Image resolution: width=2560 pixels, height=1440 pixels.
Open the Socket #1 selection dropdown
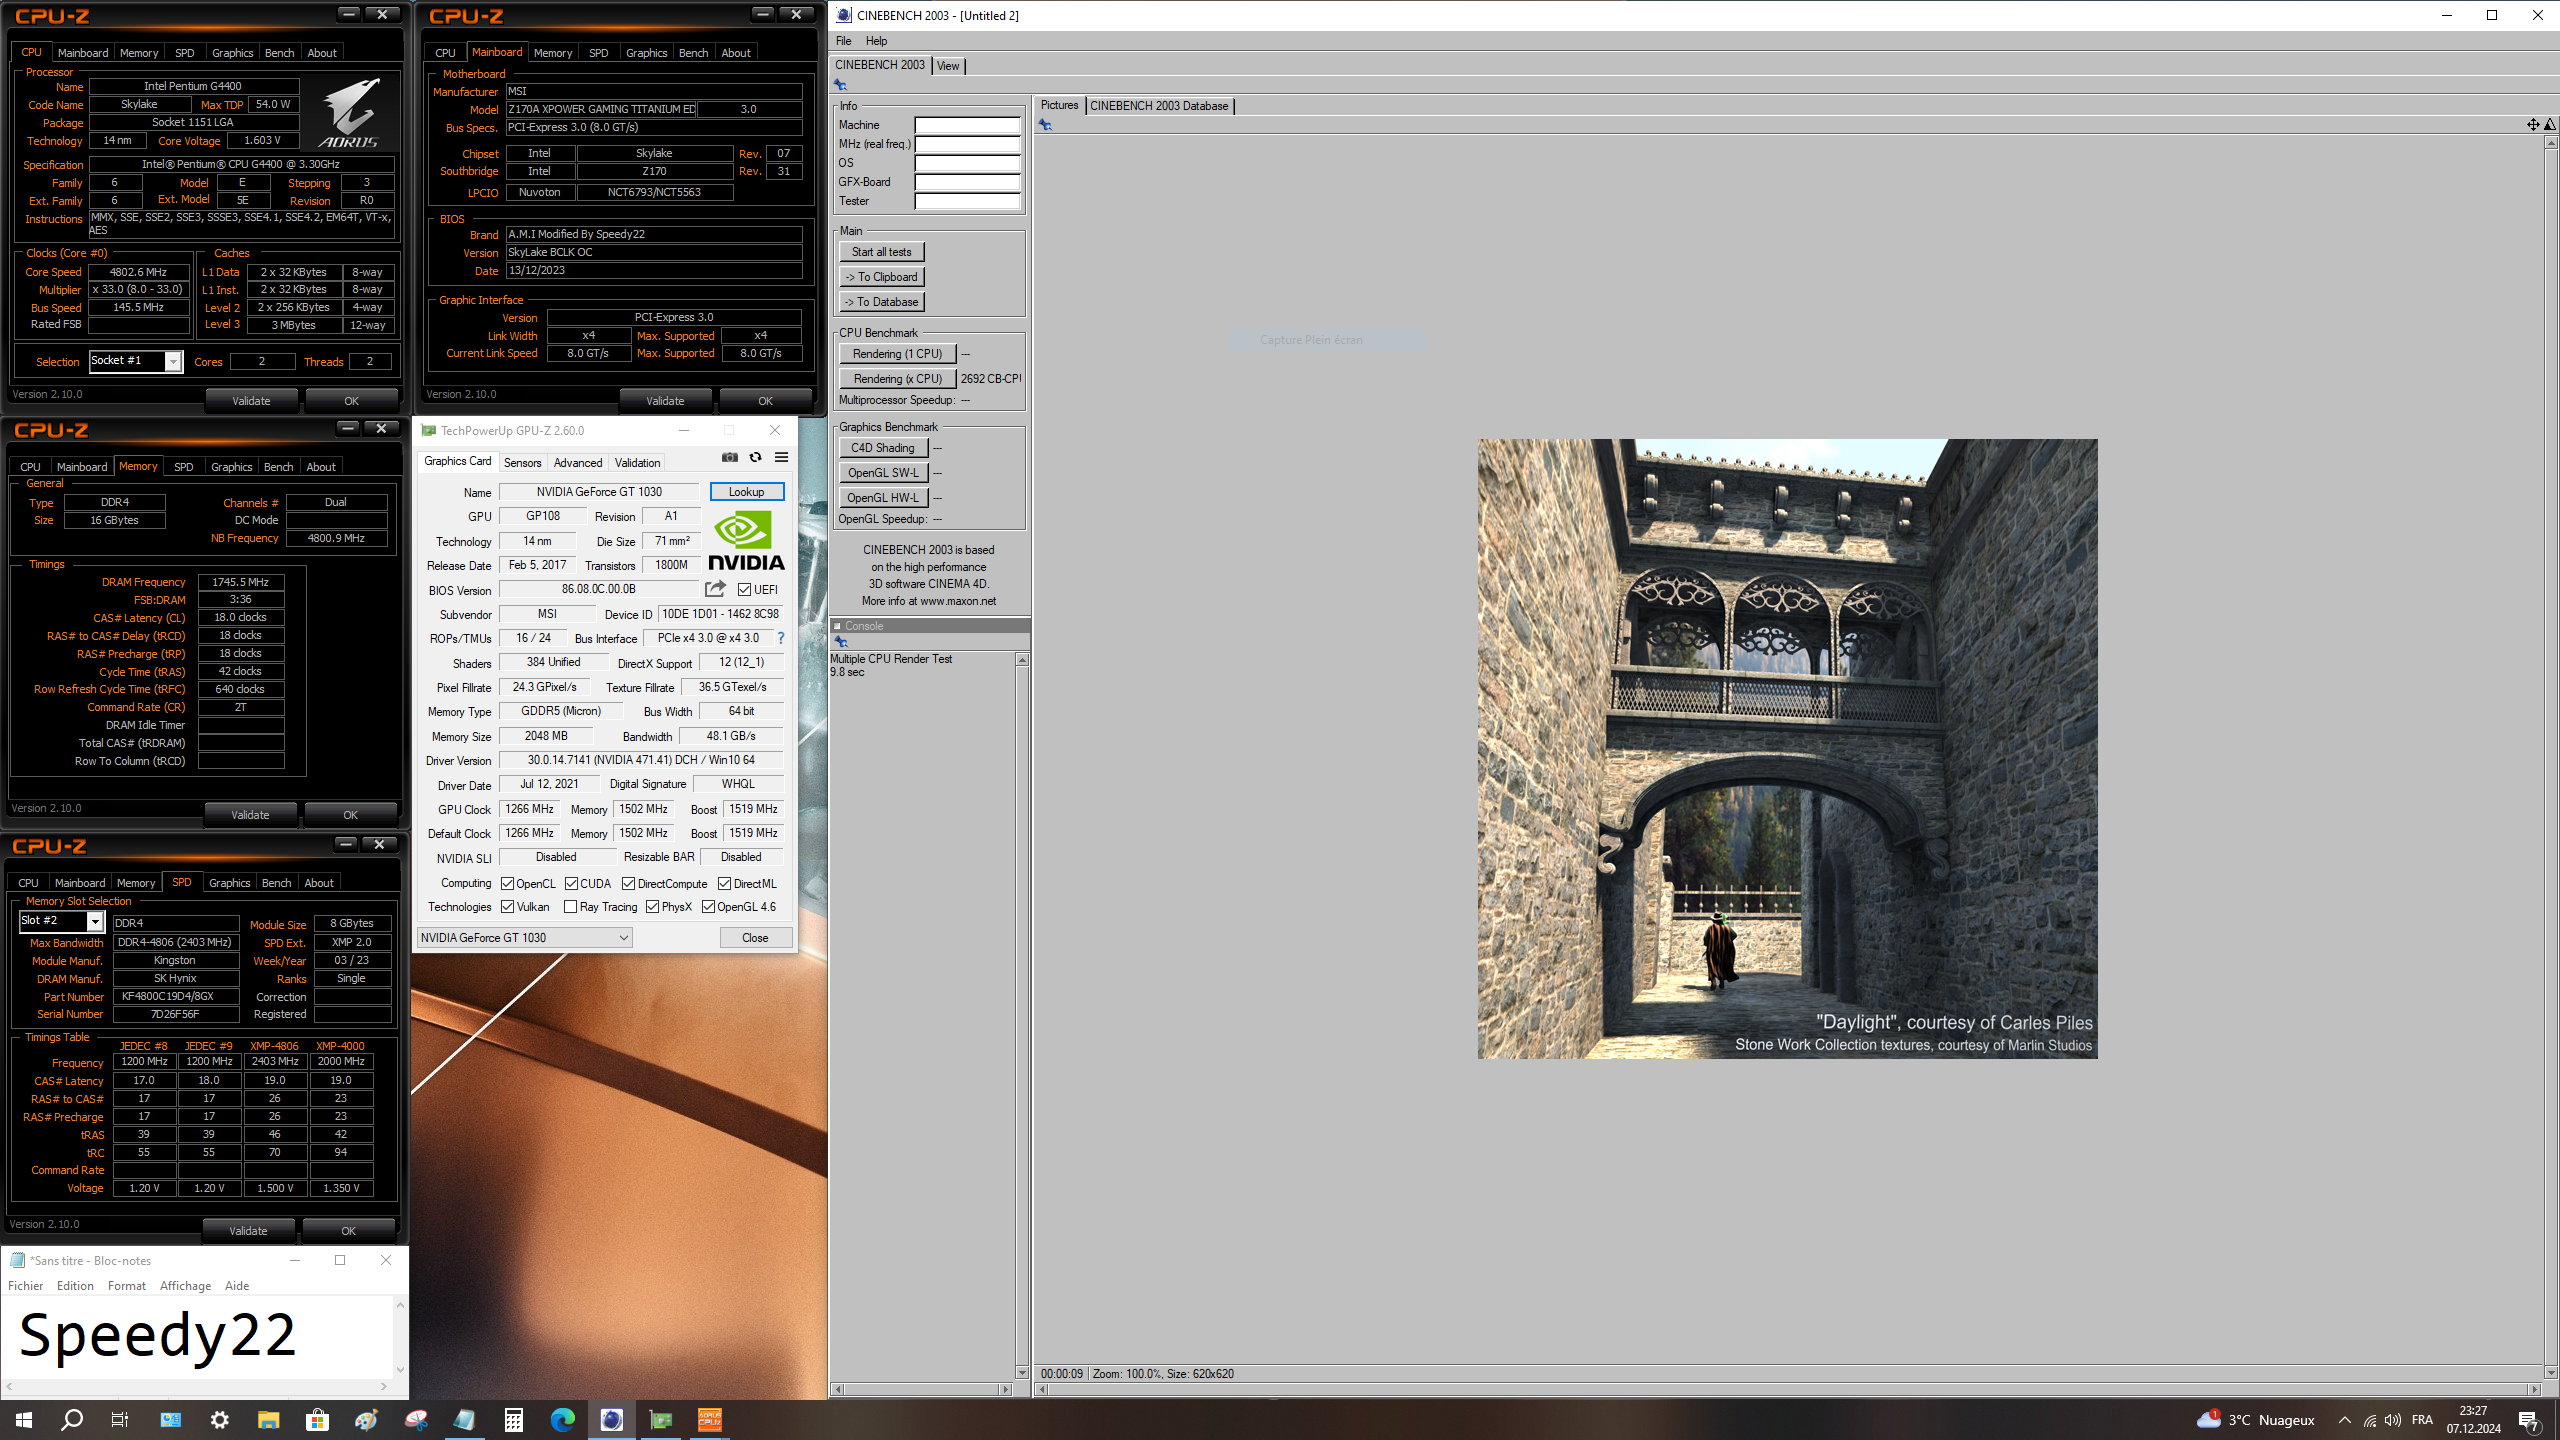(x=136, y=361)
